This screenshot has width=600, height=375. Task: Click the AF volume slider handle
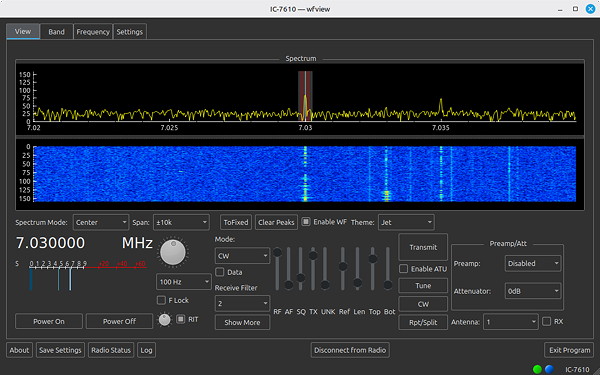(289, 285)
